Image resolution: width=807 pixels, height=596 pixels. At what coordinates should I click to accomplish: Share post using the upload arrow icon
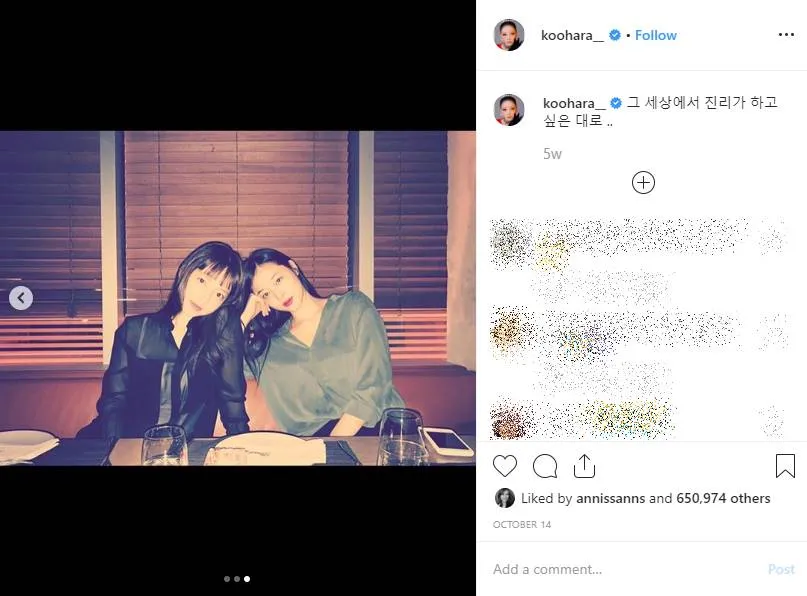coord(584,466)
